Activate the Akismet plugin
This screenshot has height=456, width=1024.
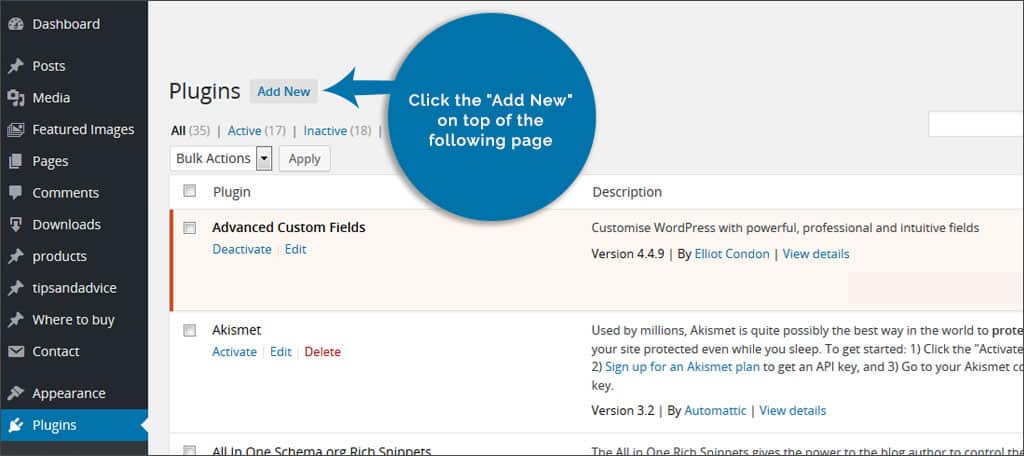pyautogui.click(x=234, y=352)
